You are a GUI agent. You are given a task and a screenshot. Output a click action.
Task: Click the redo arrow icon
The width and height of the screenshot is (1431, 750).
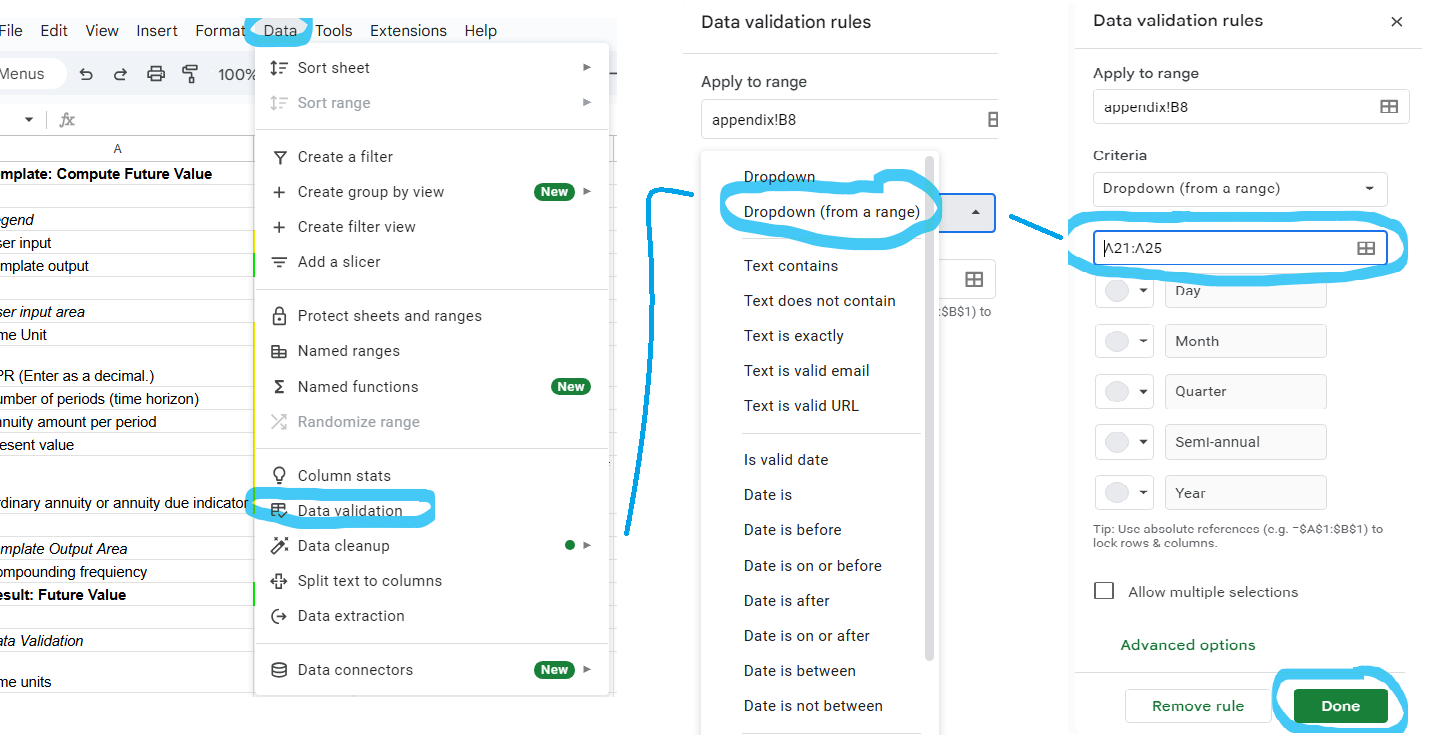tap(120, 74)
